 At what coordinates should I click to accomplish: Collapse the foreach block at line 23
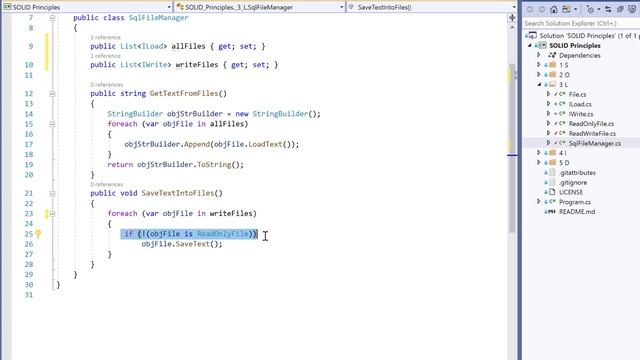(x=52, y=213)
